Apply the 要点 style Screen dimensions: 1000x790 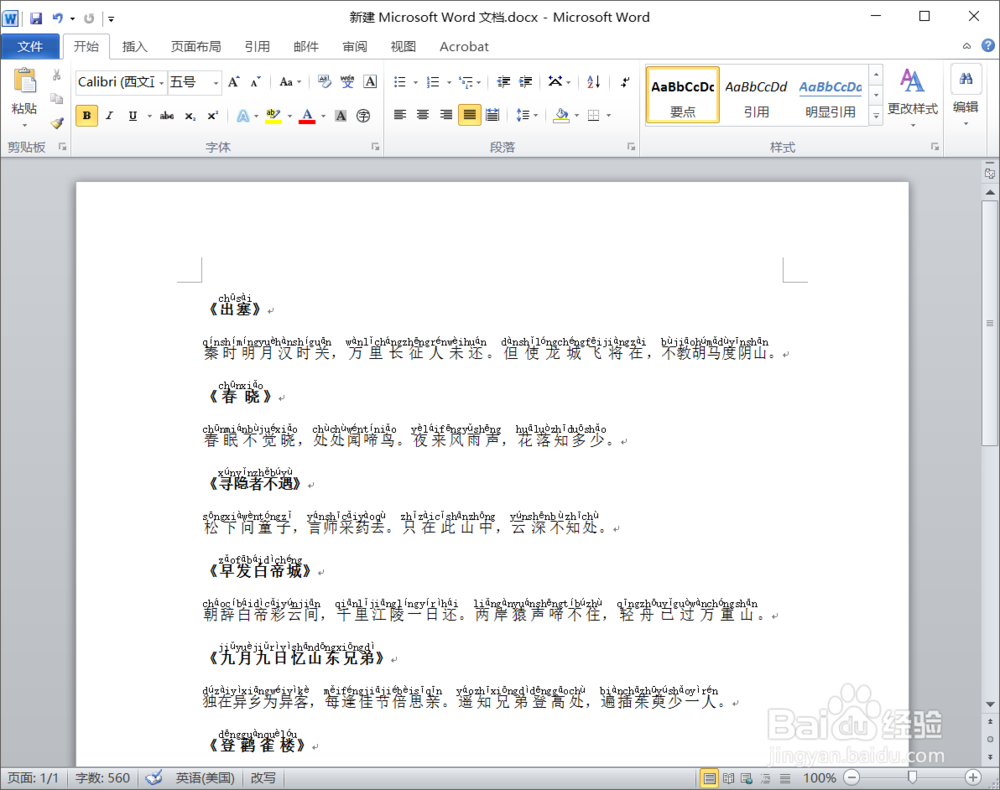tap(682, 94)
